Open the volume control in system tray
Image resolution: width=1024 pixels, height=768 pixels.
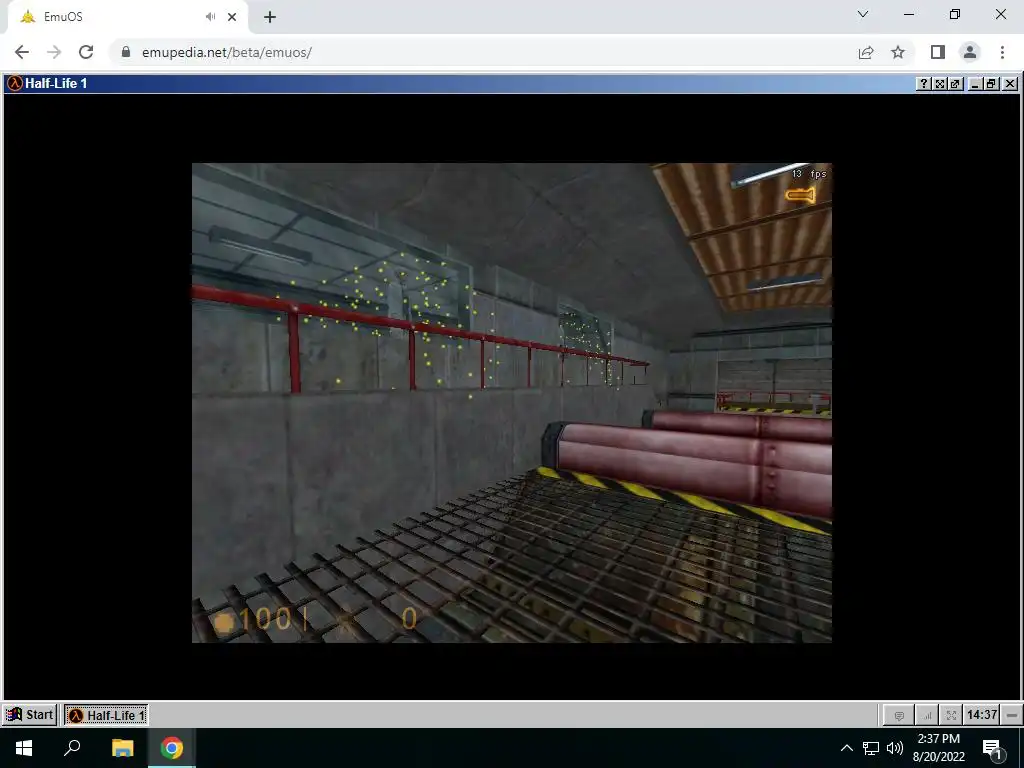(895, 748)
